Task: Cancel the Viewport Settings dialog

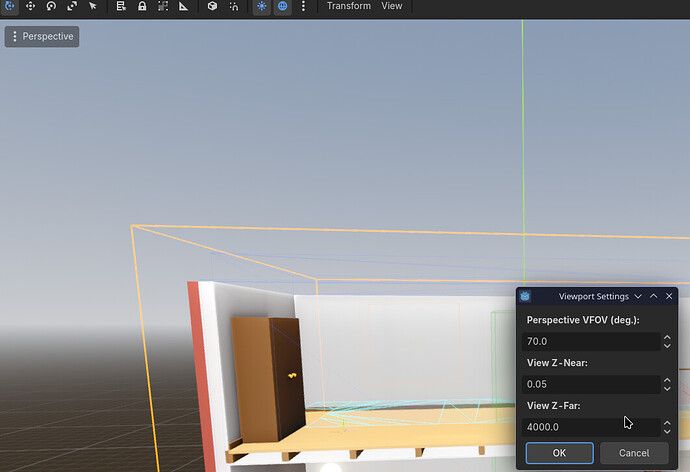Action: [x=634, y=453]
